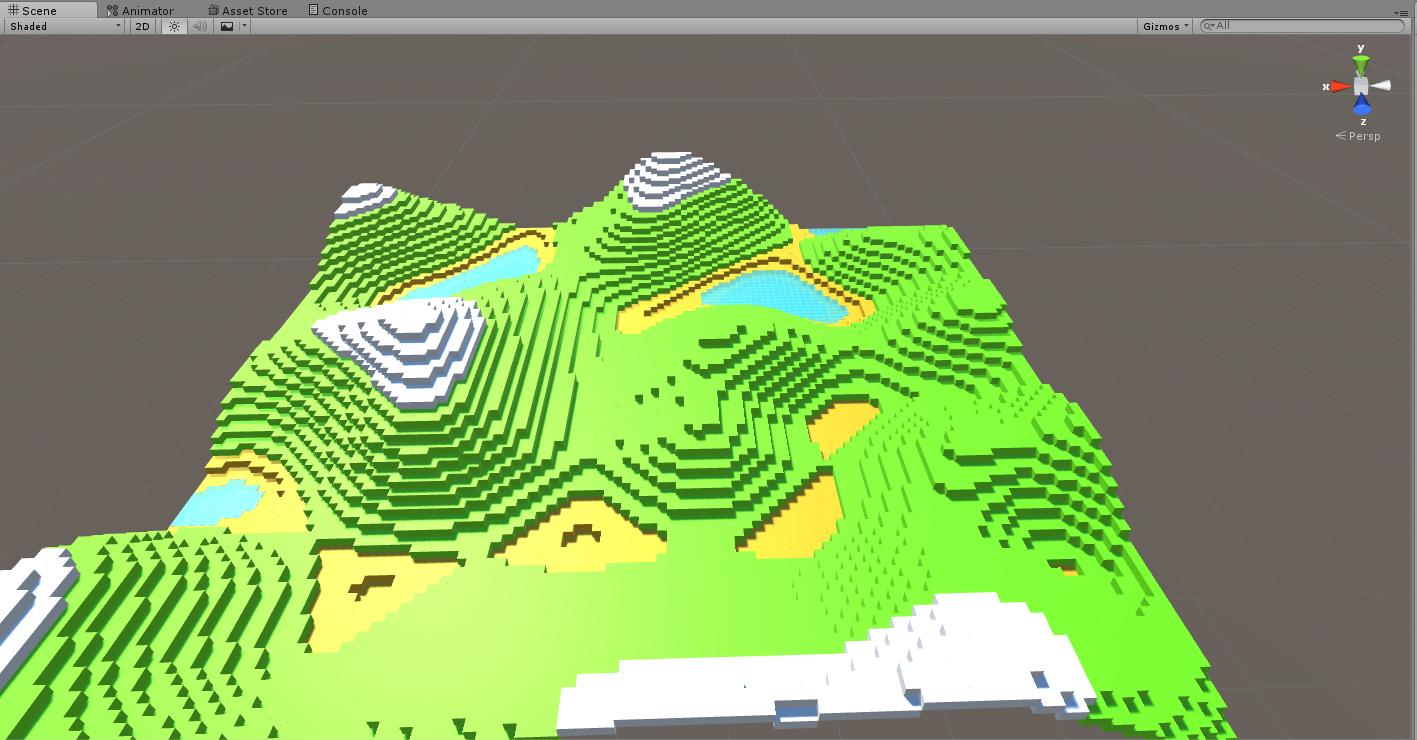This screenshot has width=1417, height=740.
Task: Click the green Y cone on the scene gizmo
Action: coord(1360,63)
